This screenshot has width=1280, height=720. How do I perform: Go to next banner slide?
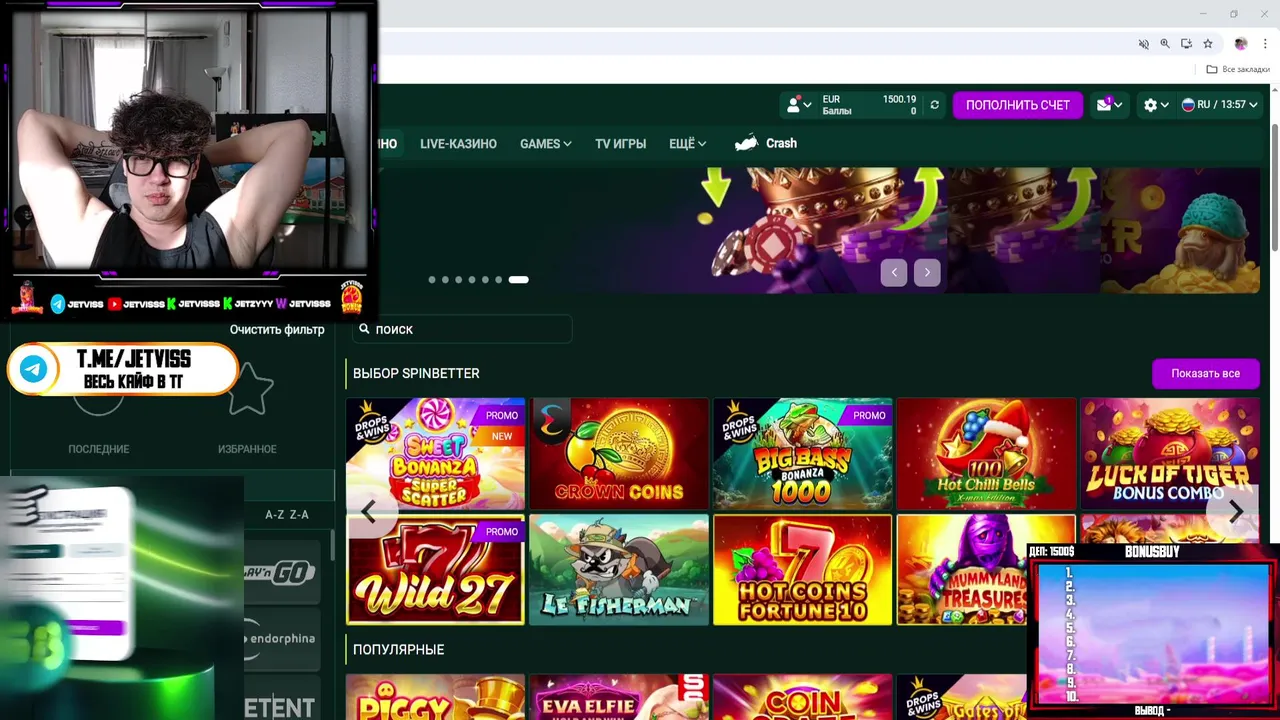(x=927, y=272)
